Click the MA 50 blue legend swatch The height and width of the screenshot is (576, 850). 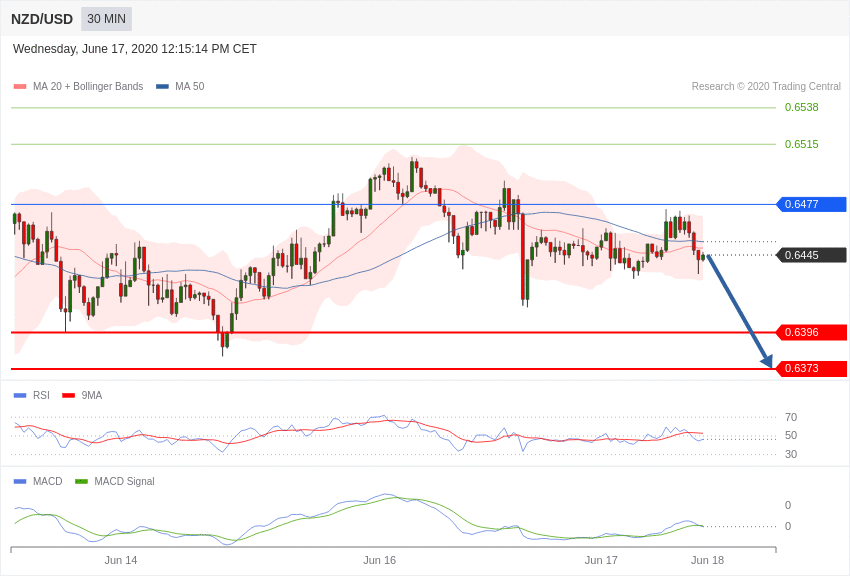tap(162, 87)
